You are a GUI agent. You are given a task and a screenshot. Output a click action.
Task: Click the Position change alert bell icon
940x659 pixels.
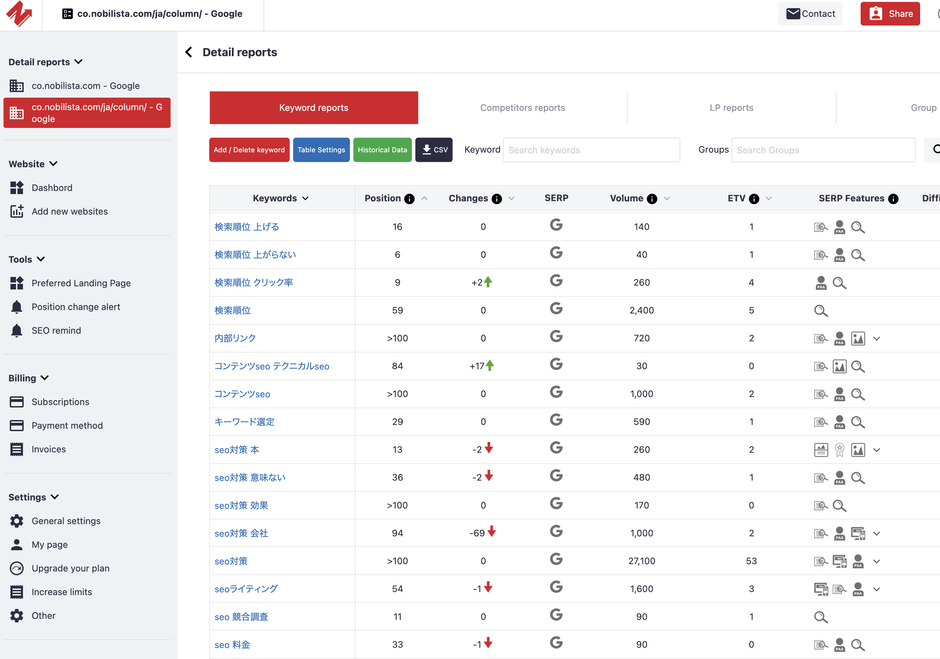(16, 307)
